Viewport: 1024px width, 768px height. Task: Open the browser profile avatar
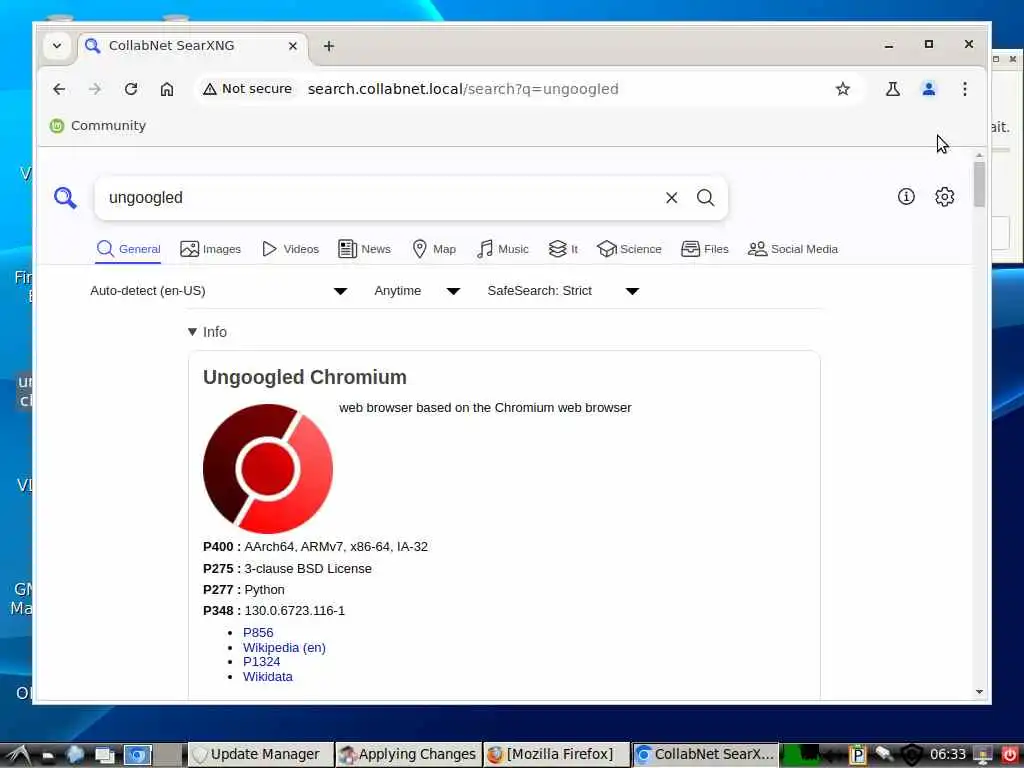click(929, 89)
